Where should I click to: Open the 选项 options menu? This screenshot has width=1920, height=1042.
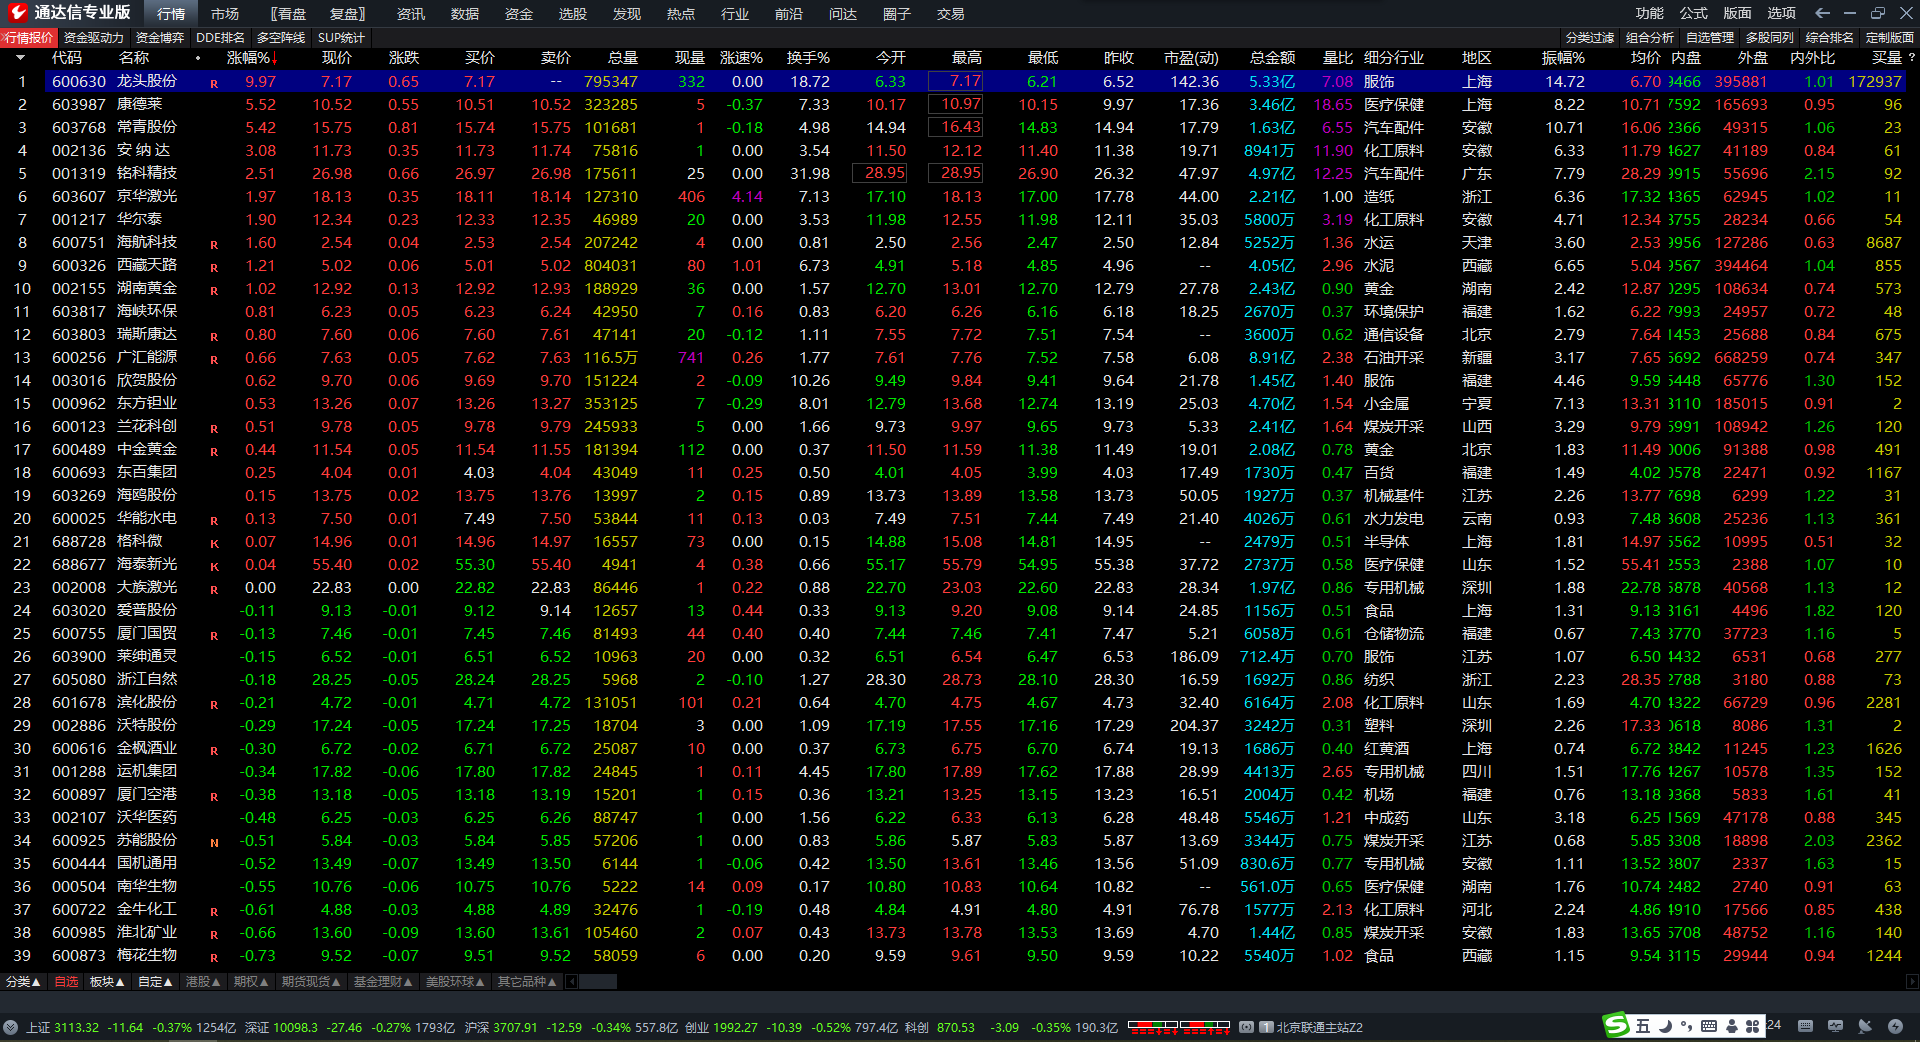[1782, 13]
